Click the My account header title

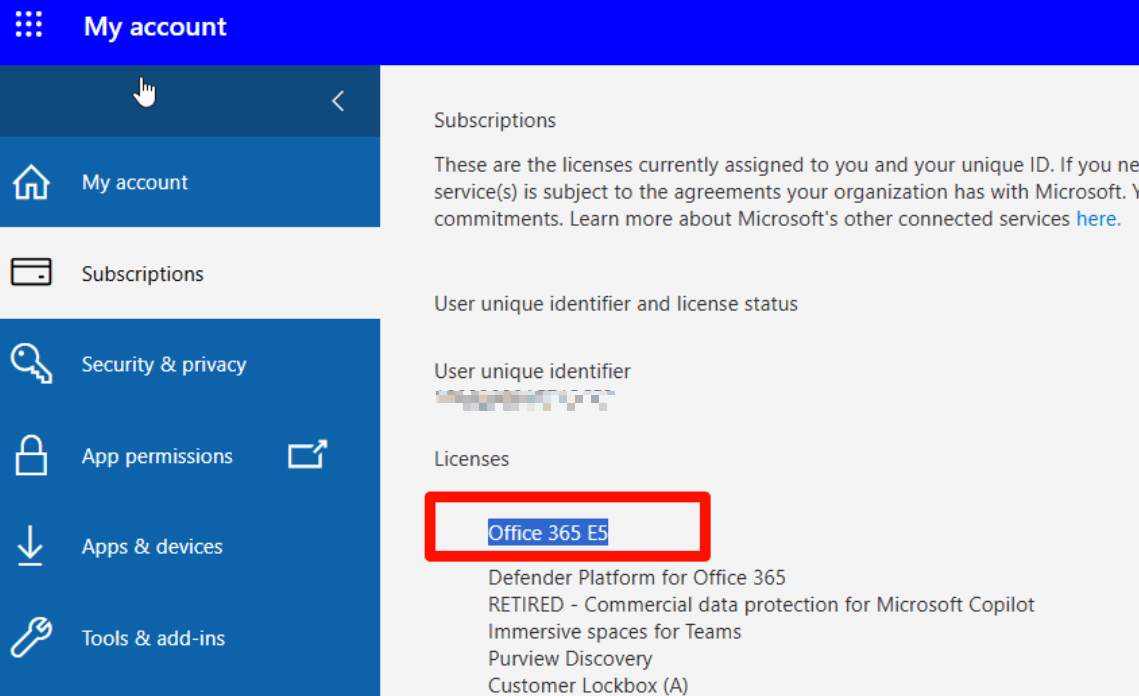pyautogui.click(x=155, y=27)
